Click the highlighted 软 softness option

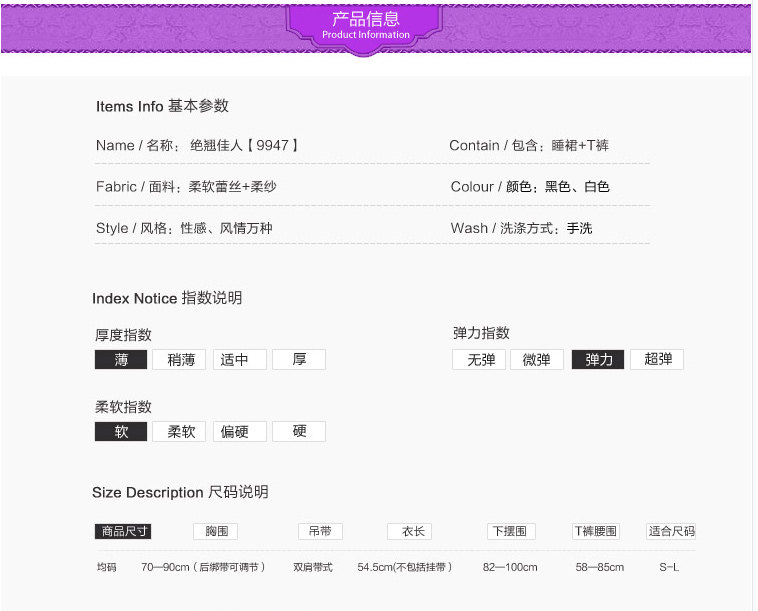click(x=121, y=432)
